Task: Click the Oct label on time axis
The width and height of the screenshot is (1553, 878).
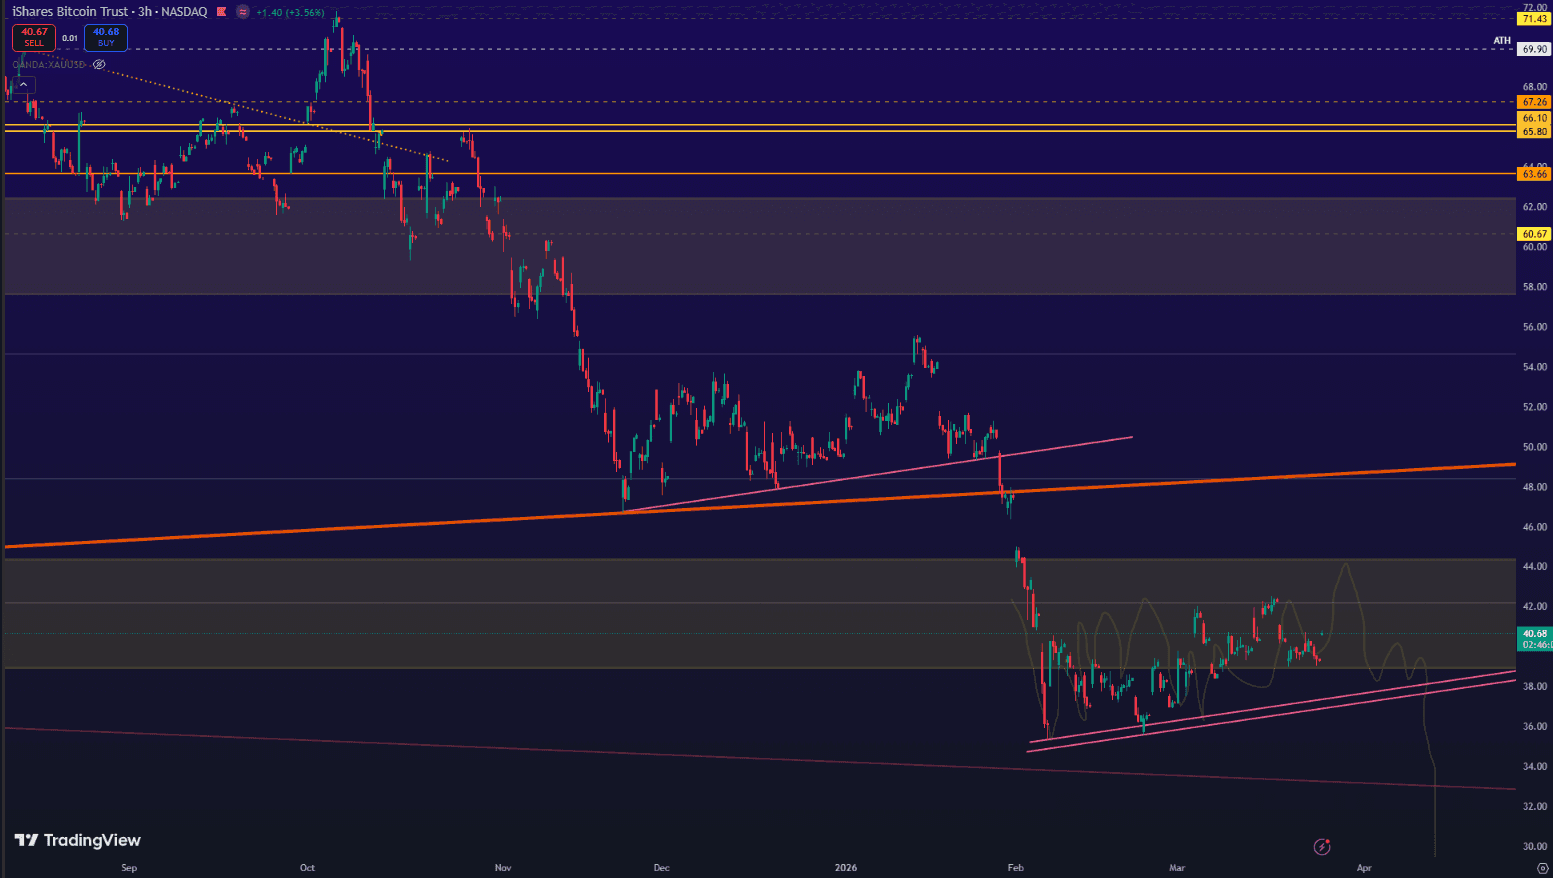Action: tap(307, 868)
